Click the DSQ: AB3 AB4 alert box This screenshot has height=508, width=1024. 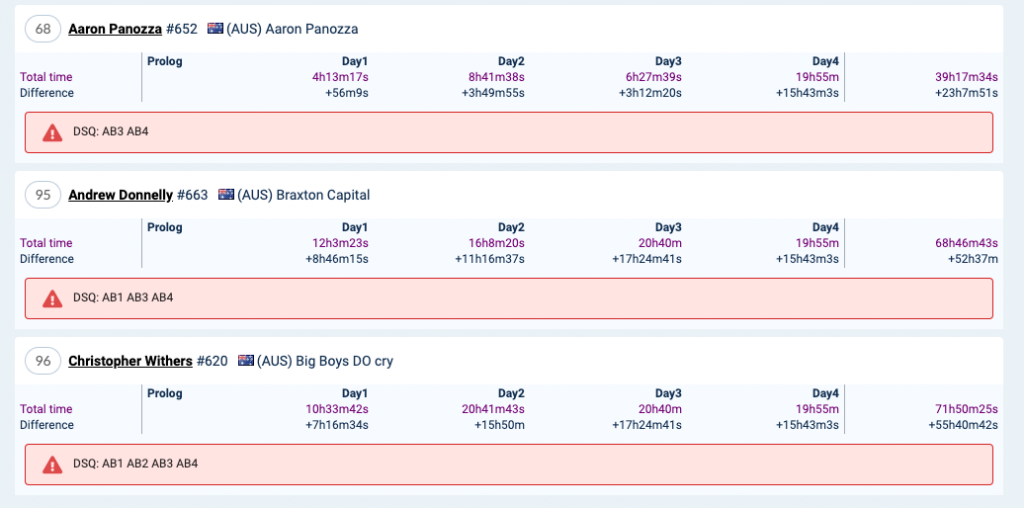(508, 132)
